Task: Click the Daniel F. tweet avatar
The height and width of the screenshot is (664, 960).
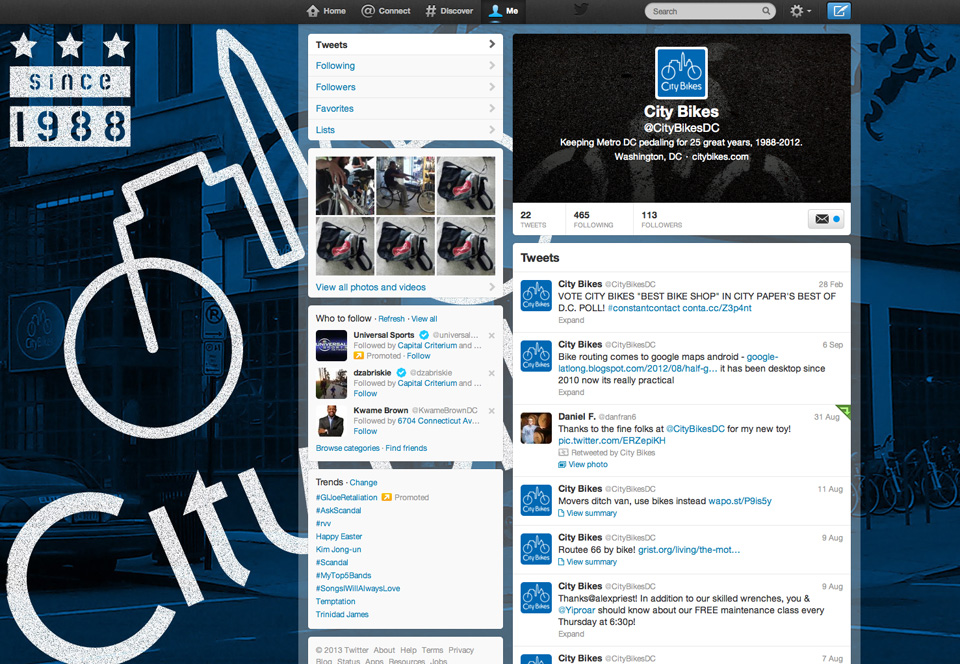Action: coord(536,428)
